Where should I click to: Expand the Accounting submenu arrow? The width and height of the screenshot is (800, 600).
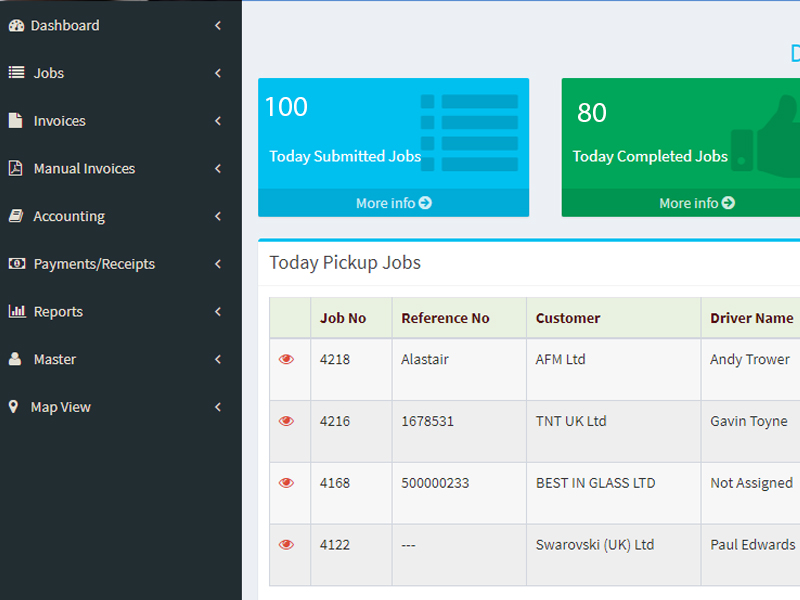pyautogui.click(x=218, y=216)
